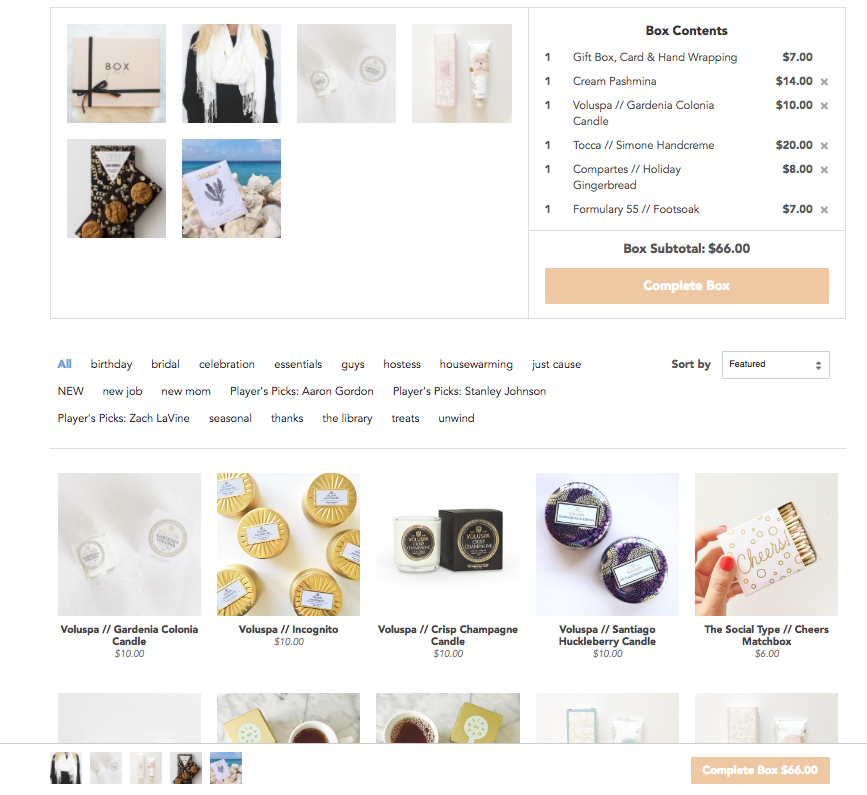Image resolution: width=867 pixels, height=795 pixels.
Task: Open the Voluspa Crisp Champagne Candle title
Action: 448,635
